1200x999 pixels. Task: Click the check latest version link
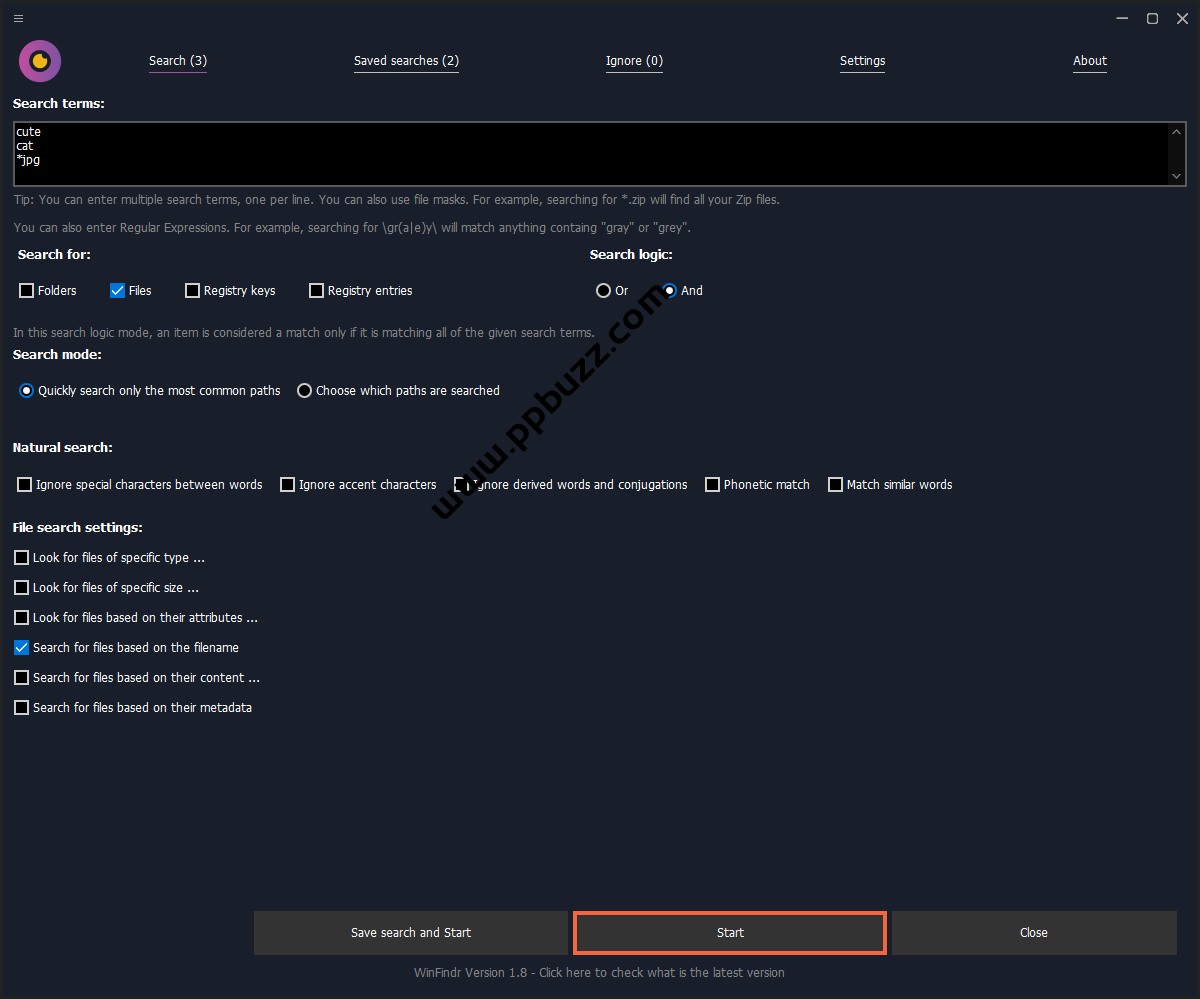pos(599,973)
